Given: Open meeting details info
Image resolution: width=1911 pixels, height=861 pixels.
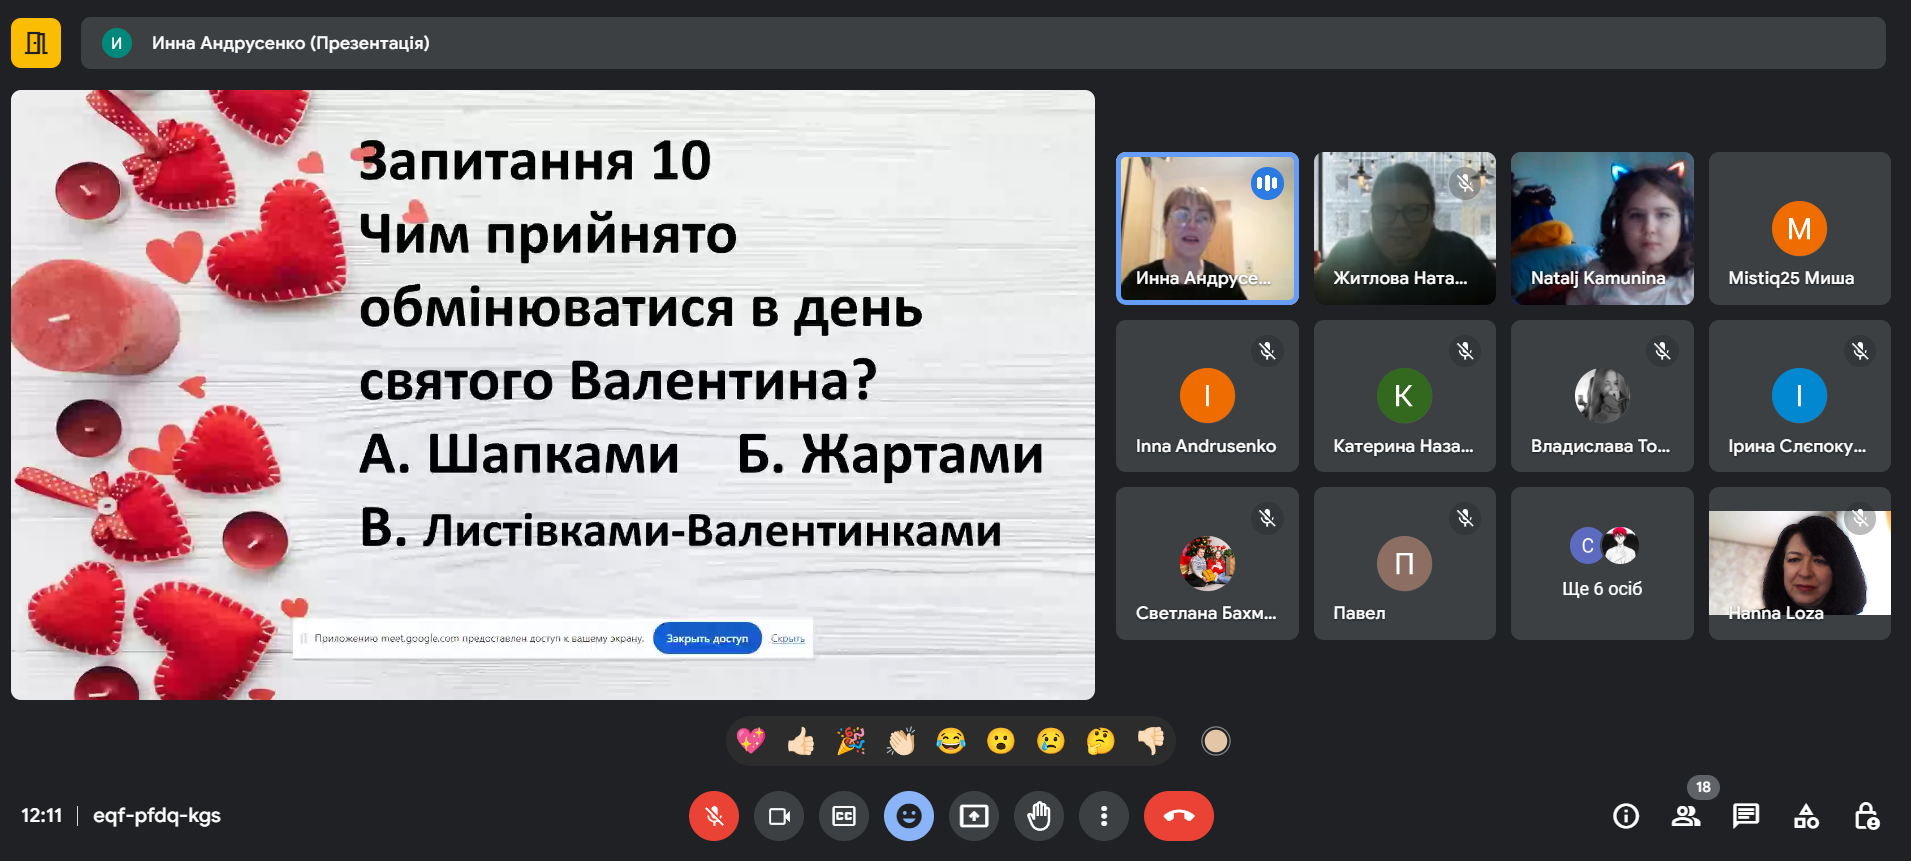Looking at the screenshot, I should (x=1626, y=816).
